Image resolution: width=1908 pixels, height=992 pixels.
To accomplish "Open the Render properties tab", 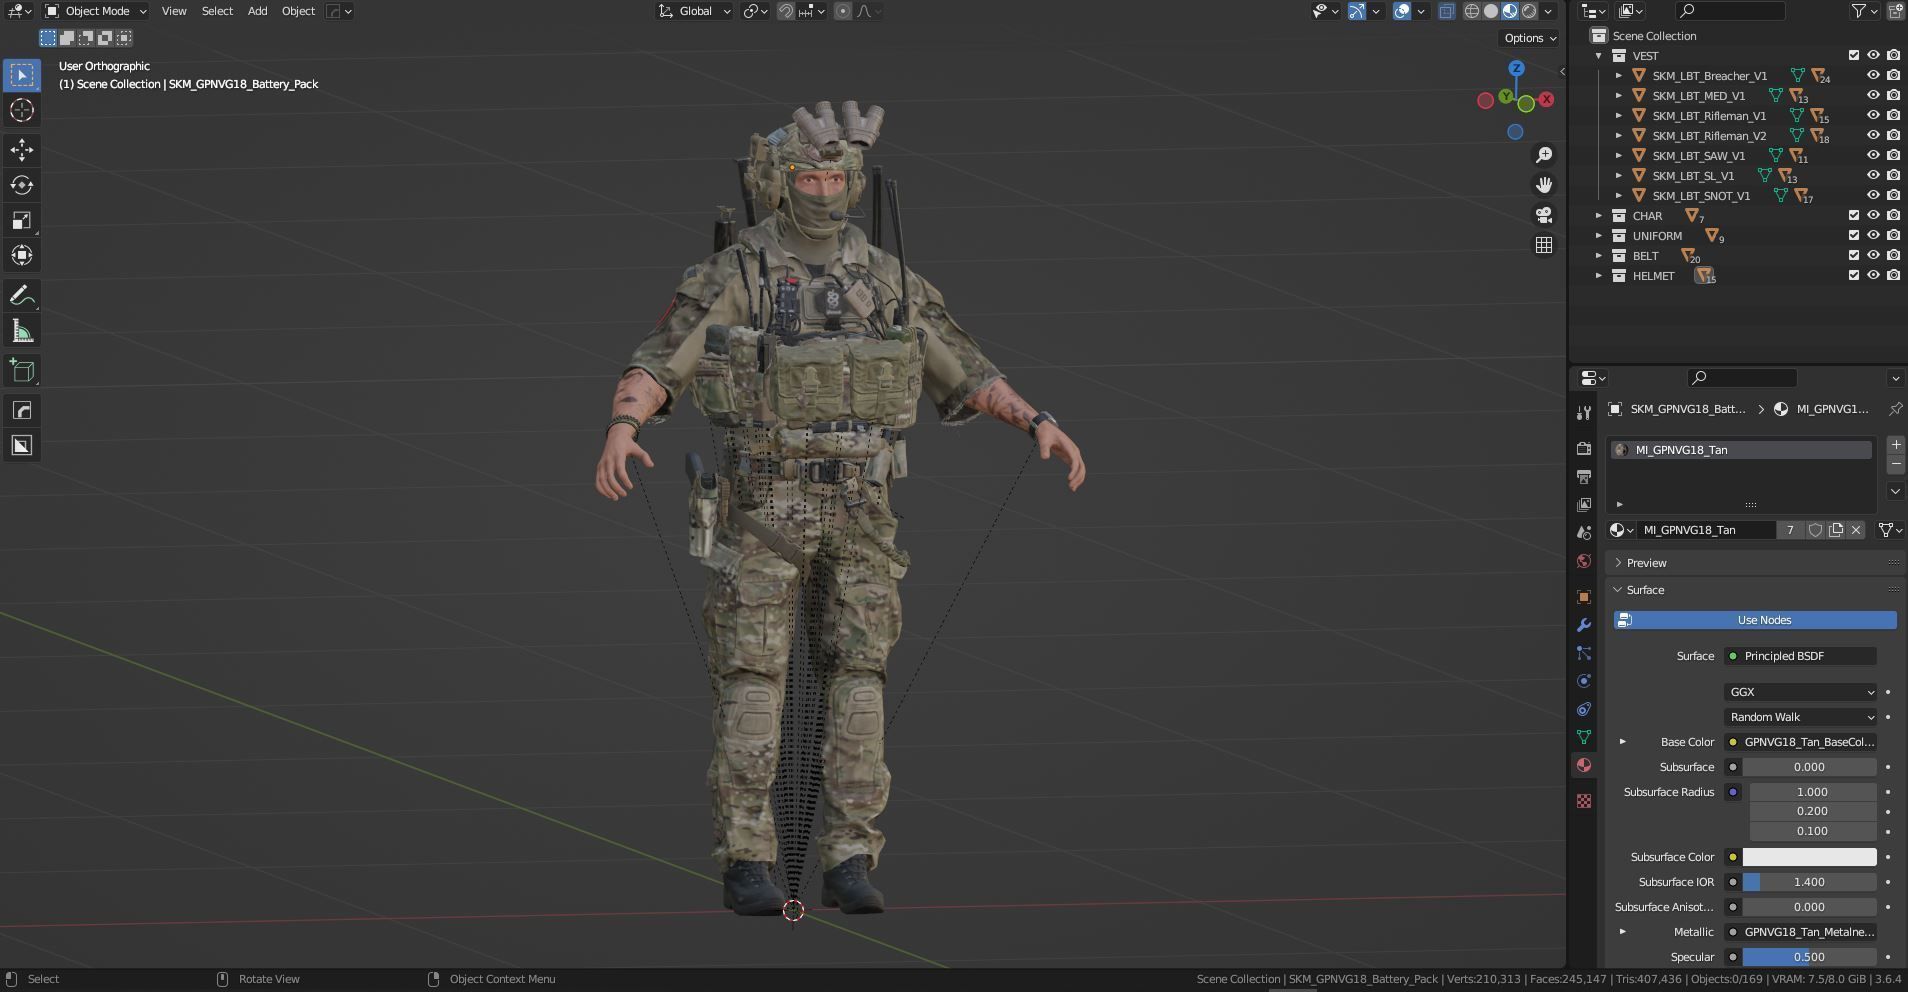I will coord(1583,449).
